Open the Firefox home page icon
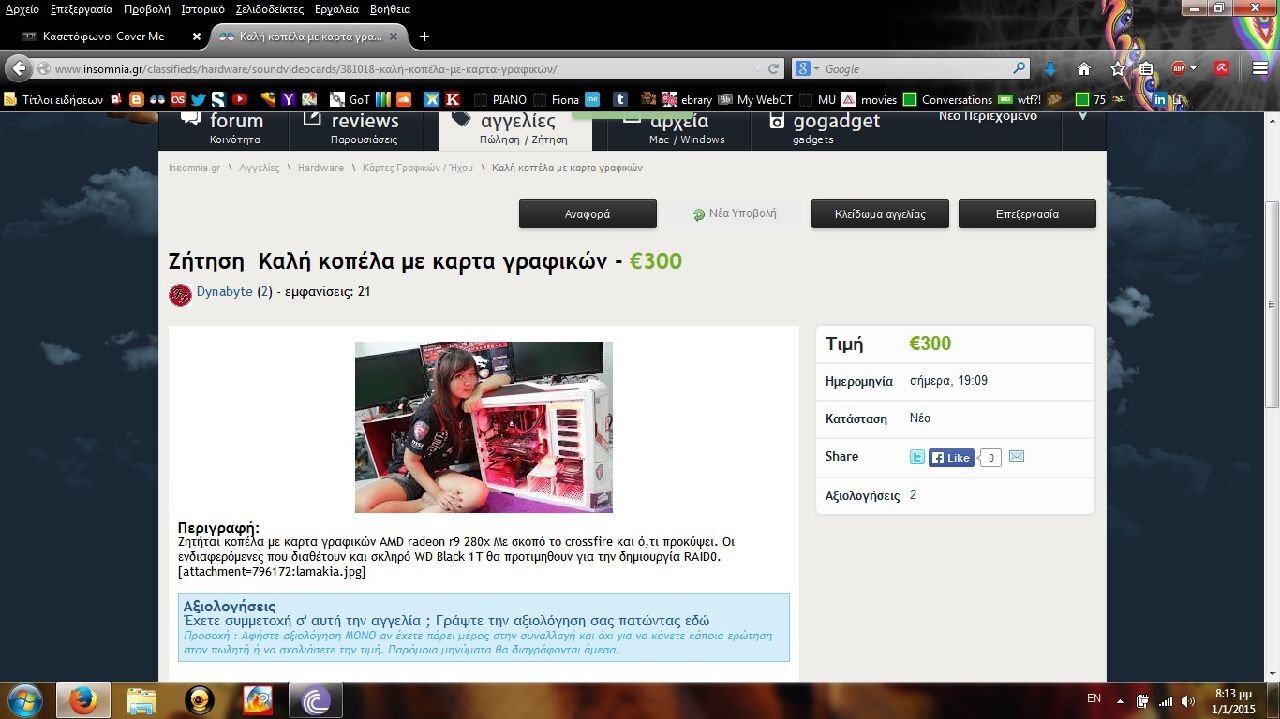 coord(1083,69)
